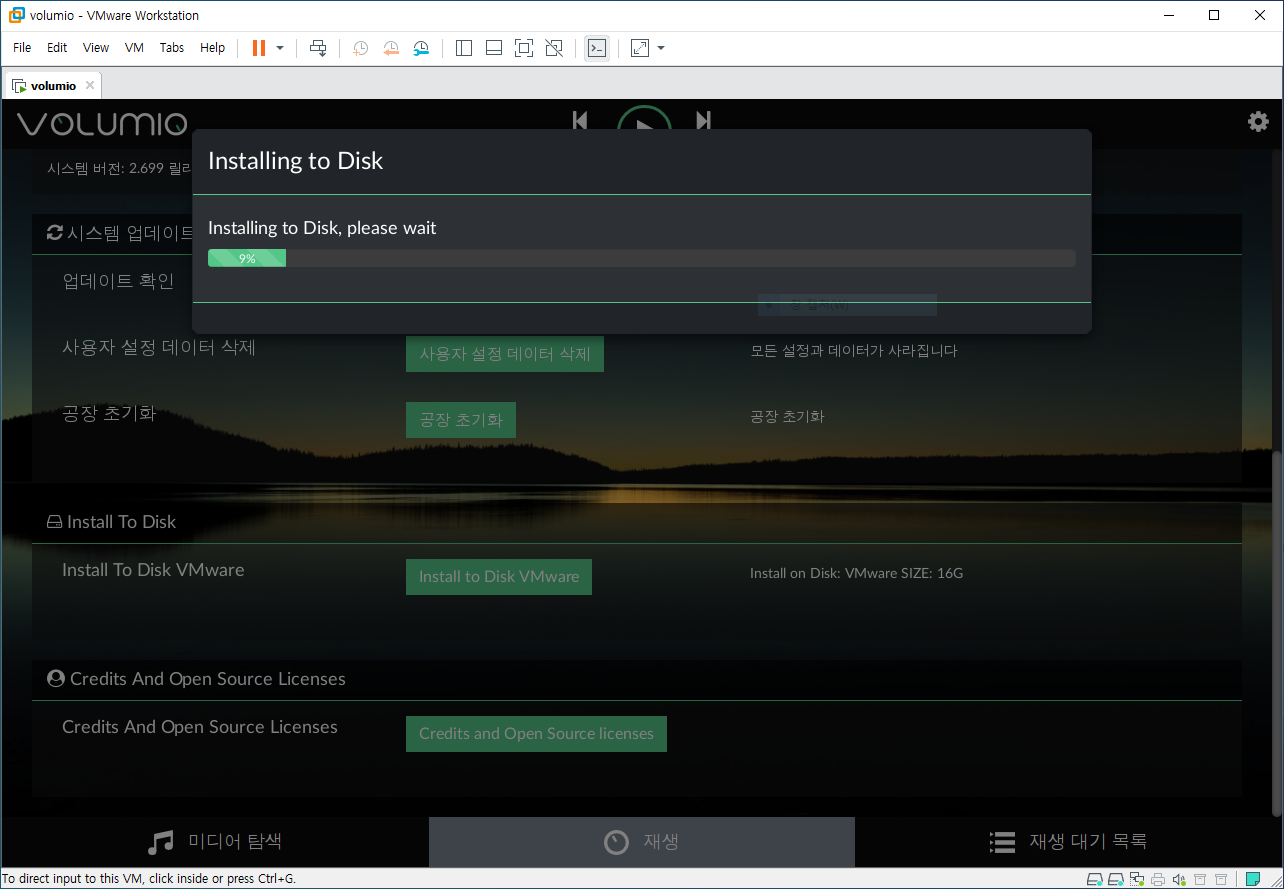Image resolution: width=1284 pixels, height=889 pixels.
Task: Open the Edit menu
Action: [x=57, y=48]
